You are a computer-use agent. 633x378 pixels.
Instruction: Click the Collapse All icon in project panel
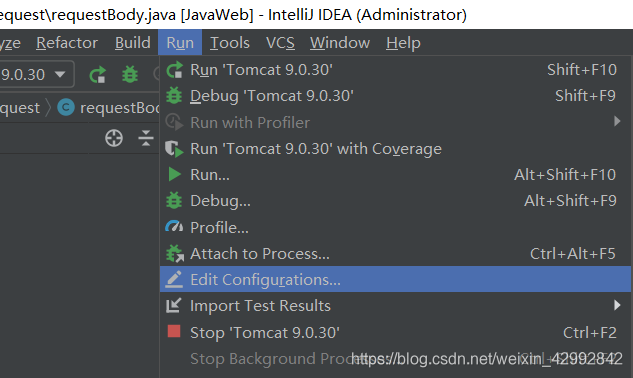tap(146, 138)
